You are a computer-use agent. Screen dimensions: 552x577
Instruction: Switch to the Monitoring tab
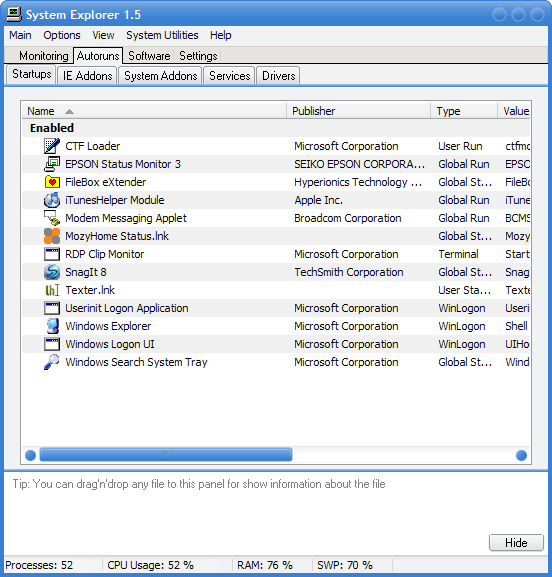click(x=44, y=56)
